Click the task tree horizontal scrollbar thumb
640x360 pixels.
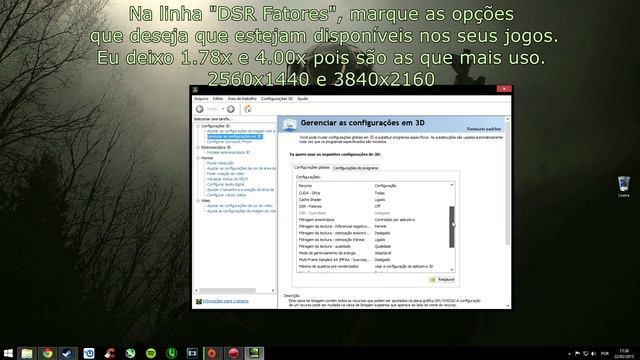(227, 291)
